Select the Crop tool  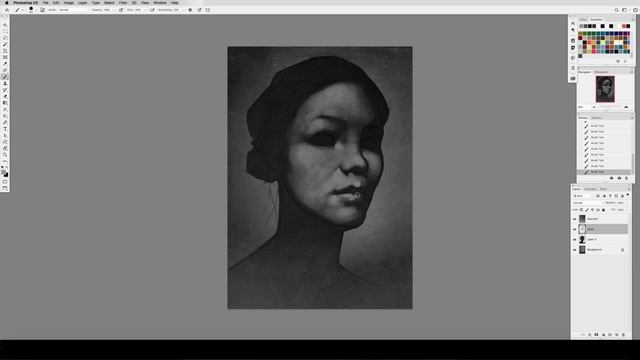pos(5,51)
